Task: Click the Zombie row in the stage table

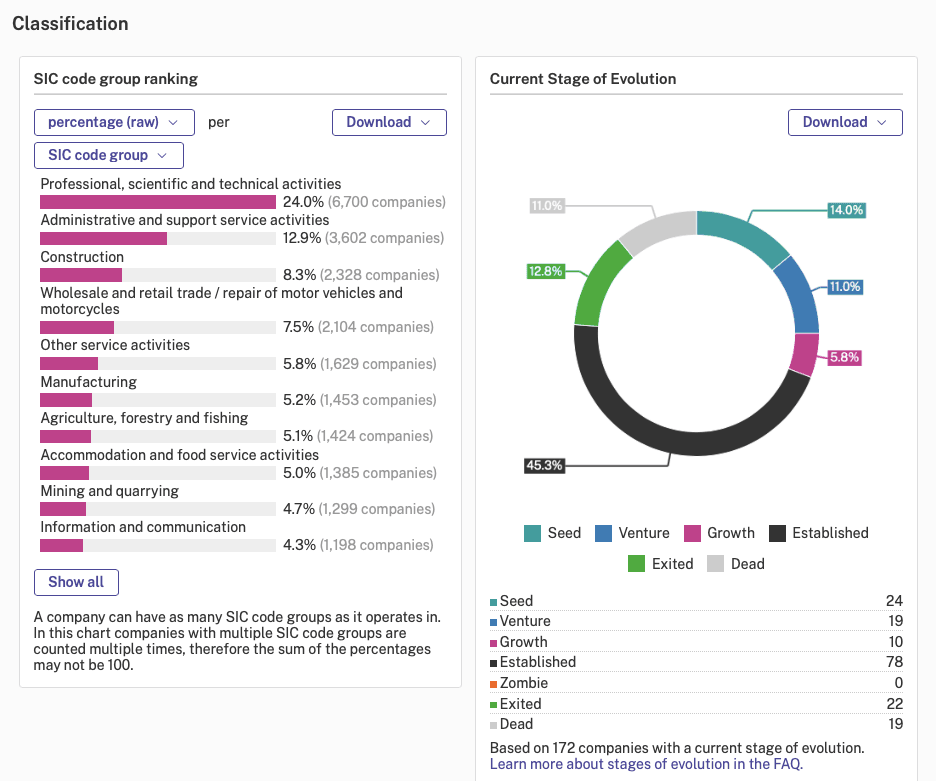Action: click(x=696, y=683)
